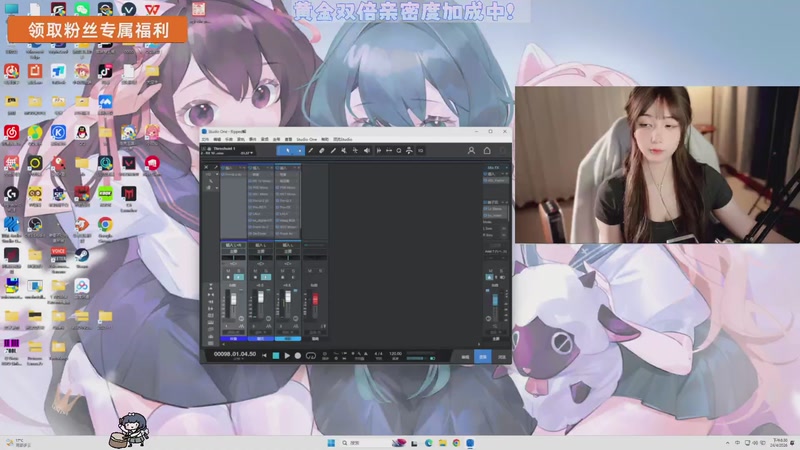Switch to the Edit tab beside Mix
This screenshot has width=800, height=450.
(x=465, y=357)
